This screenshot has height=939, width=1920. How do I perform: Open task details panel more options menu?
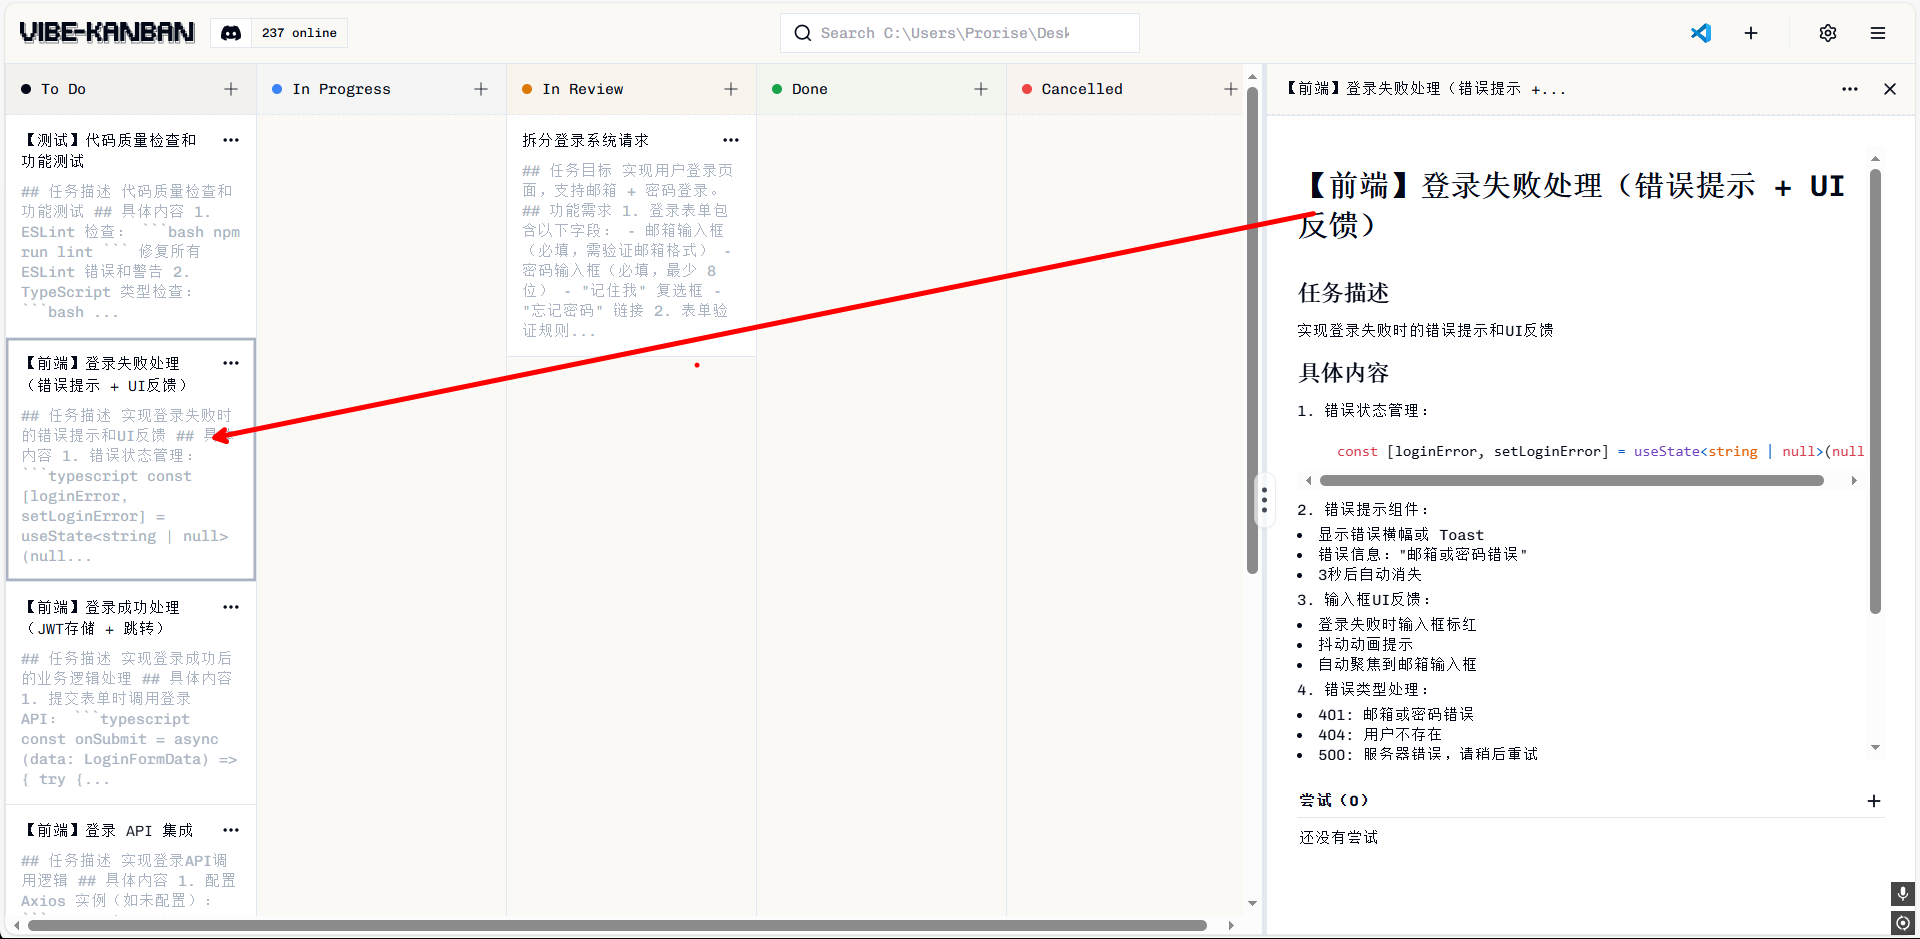tap(1849, 89)
